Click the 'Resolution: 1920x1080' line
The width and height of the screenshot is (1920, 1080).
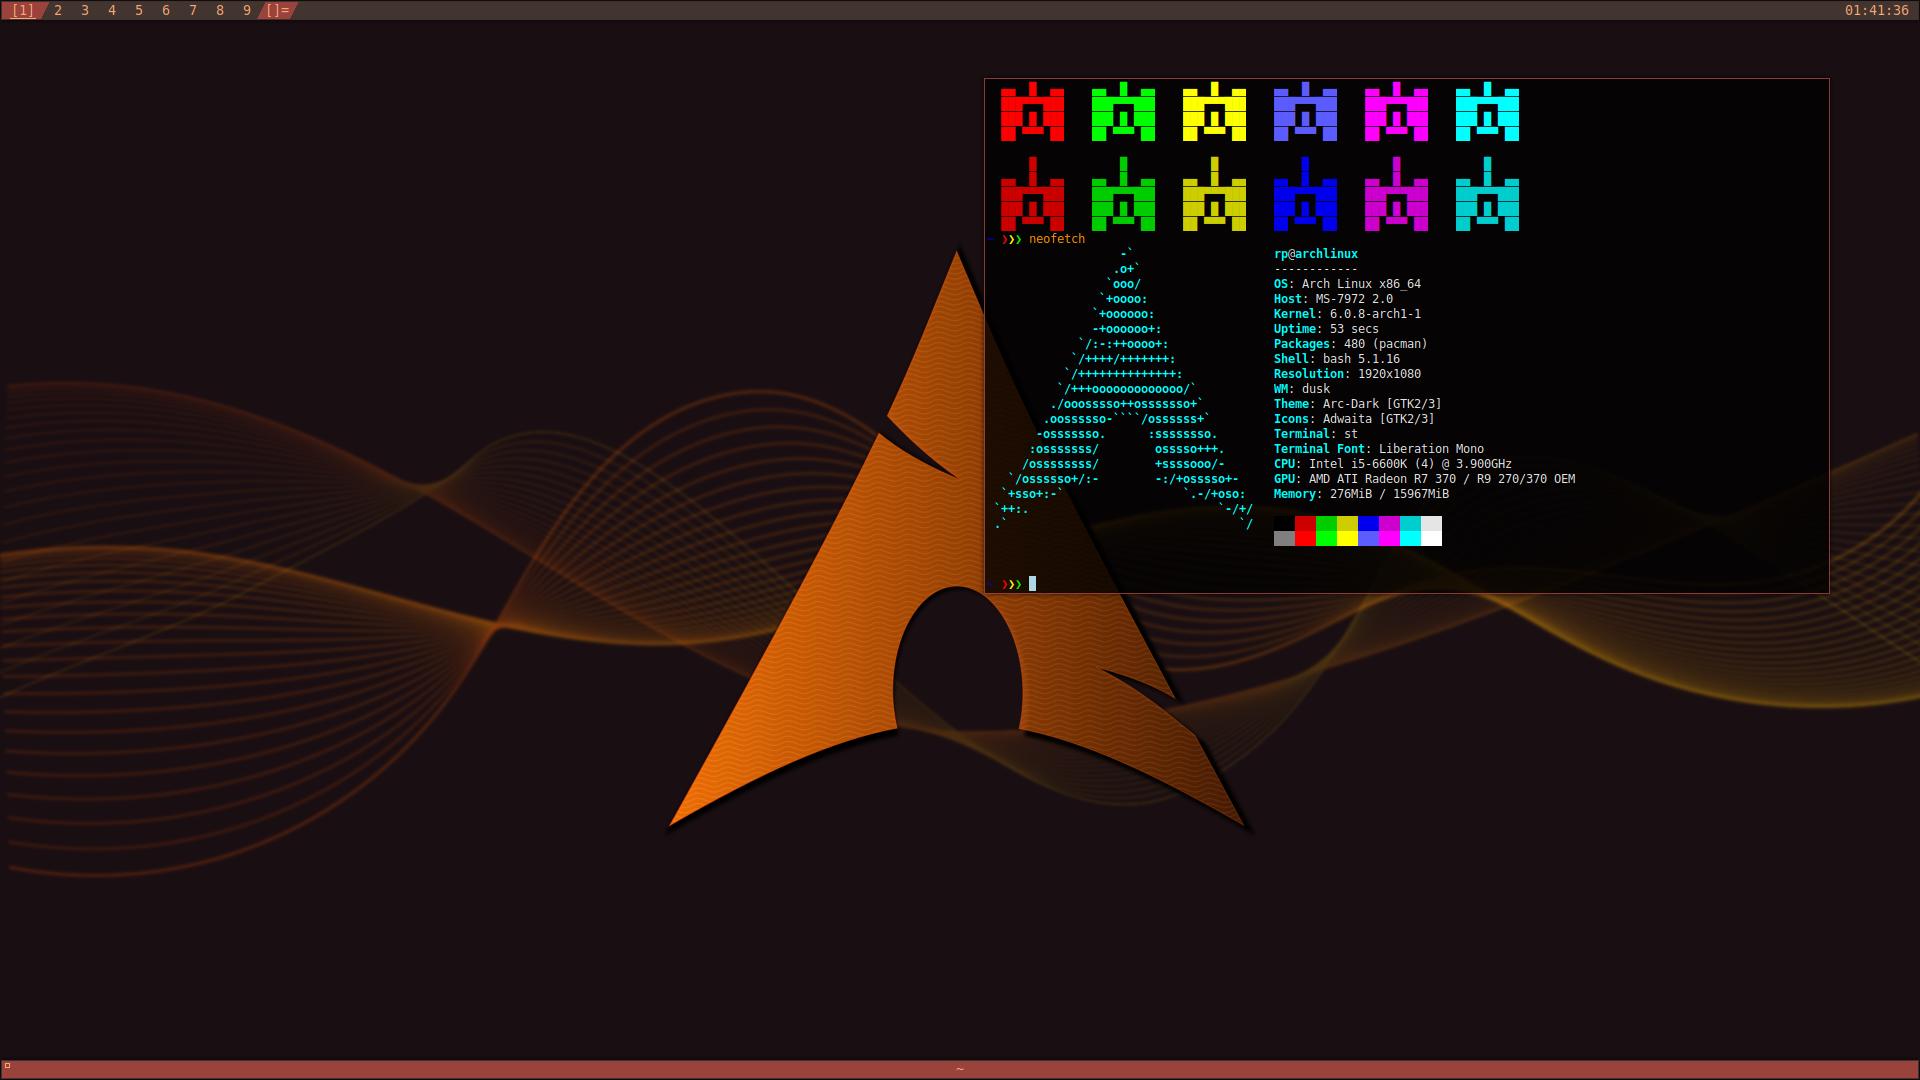[x=1347, y=374]
